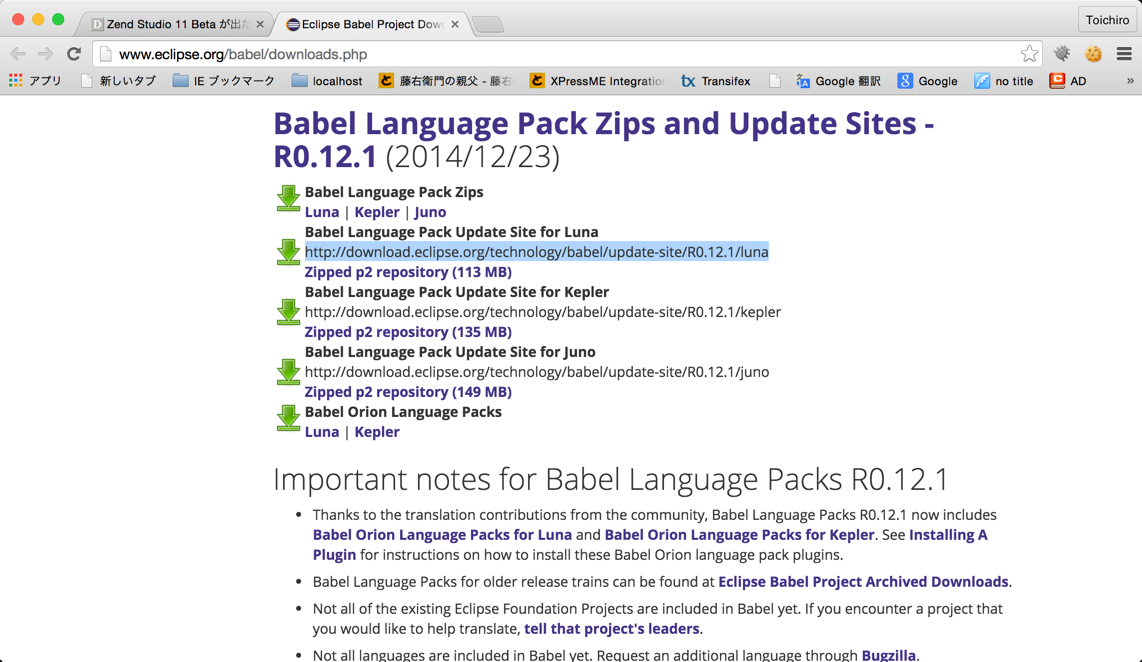The image size is (1142, 662).
Task: Open the Luna link under Language Pack Zips
Action: point(322,212)
